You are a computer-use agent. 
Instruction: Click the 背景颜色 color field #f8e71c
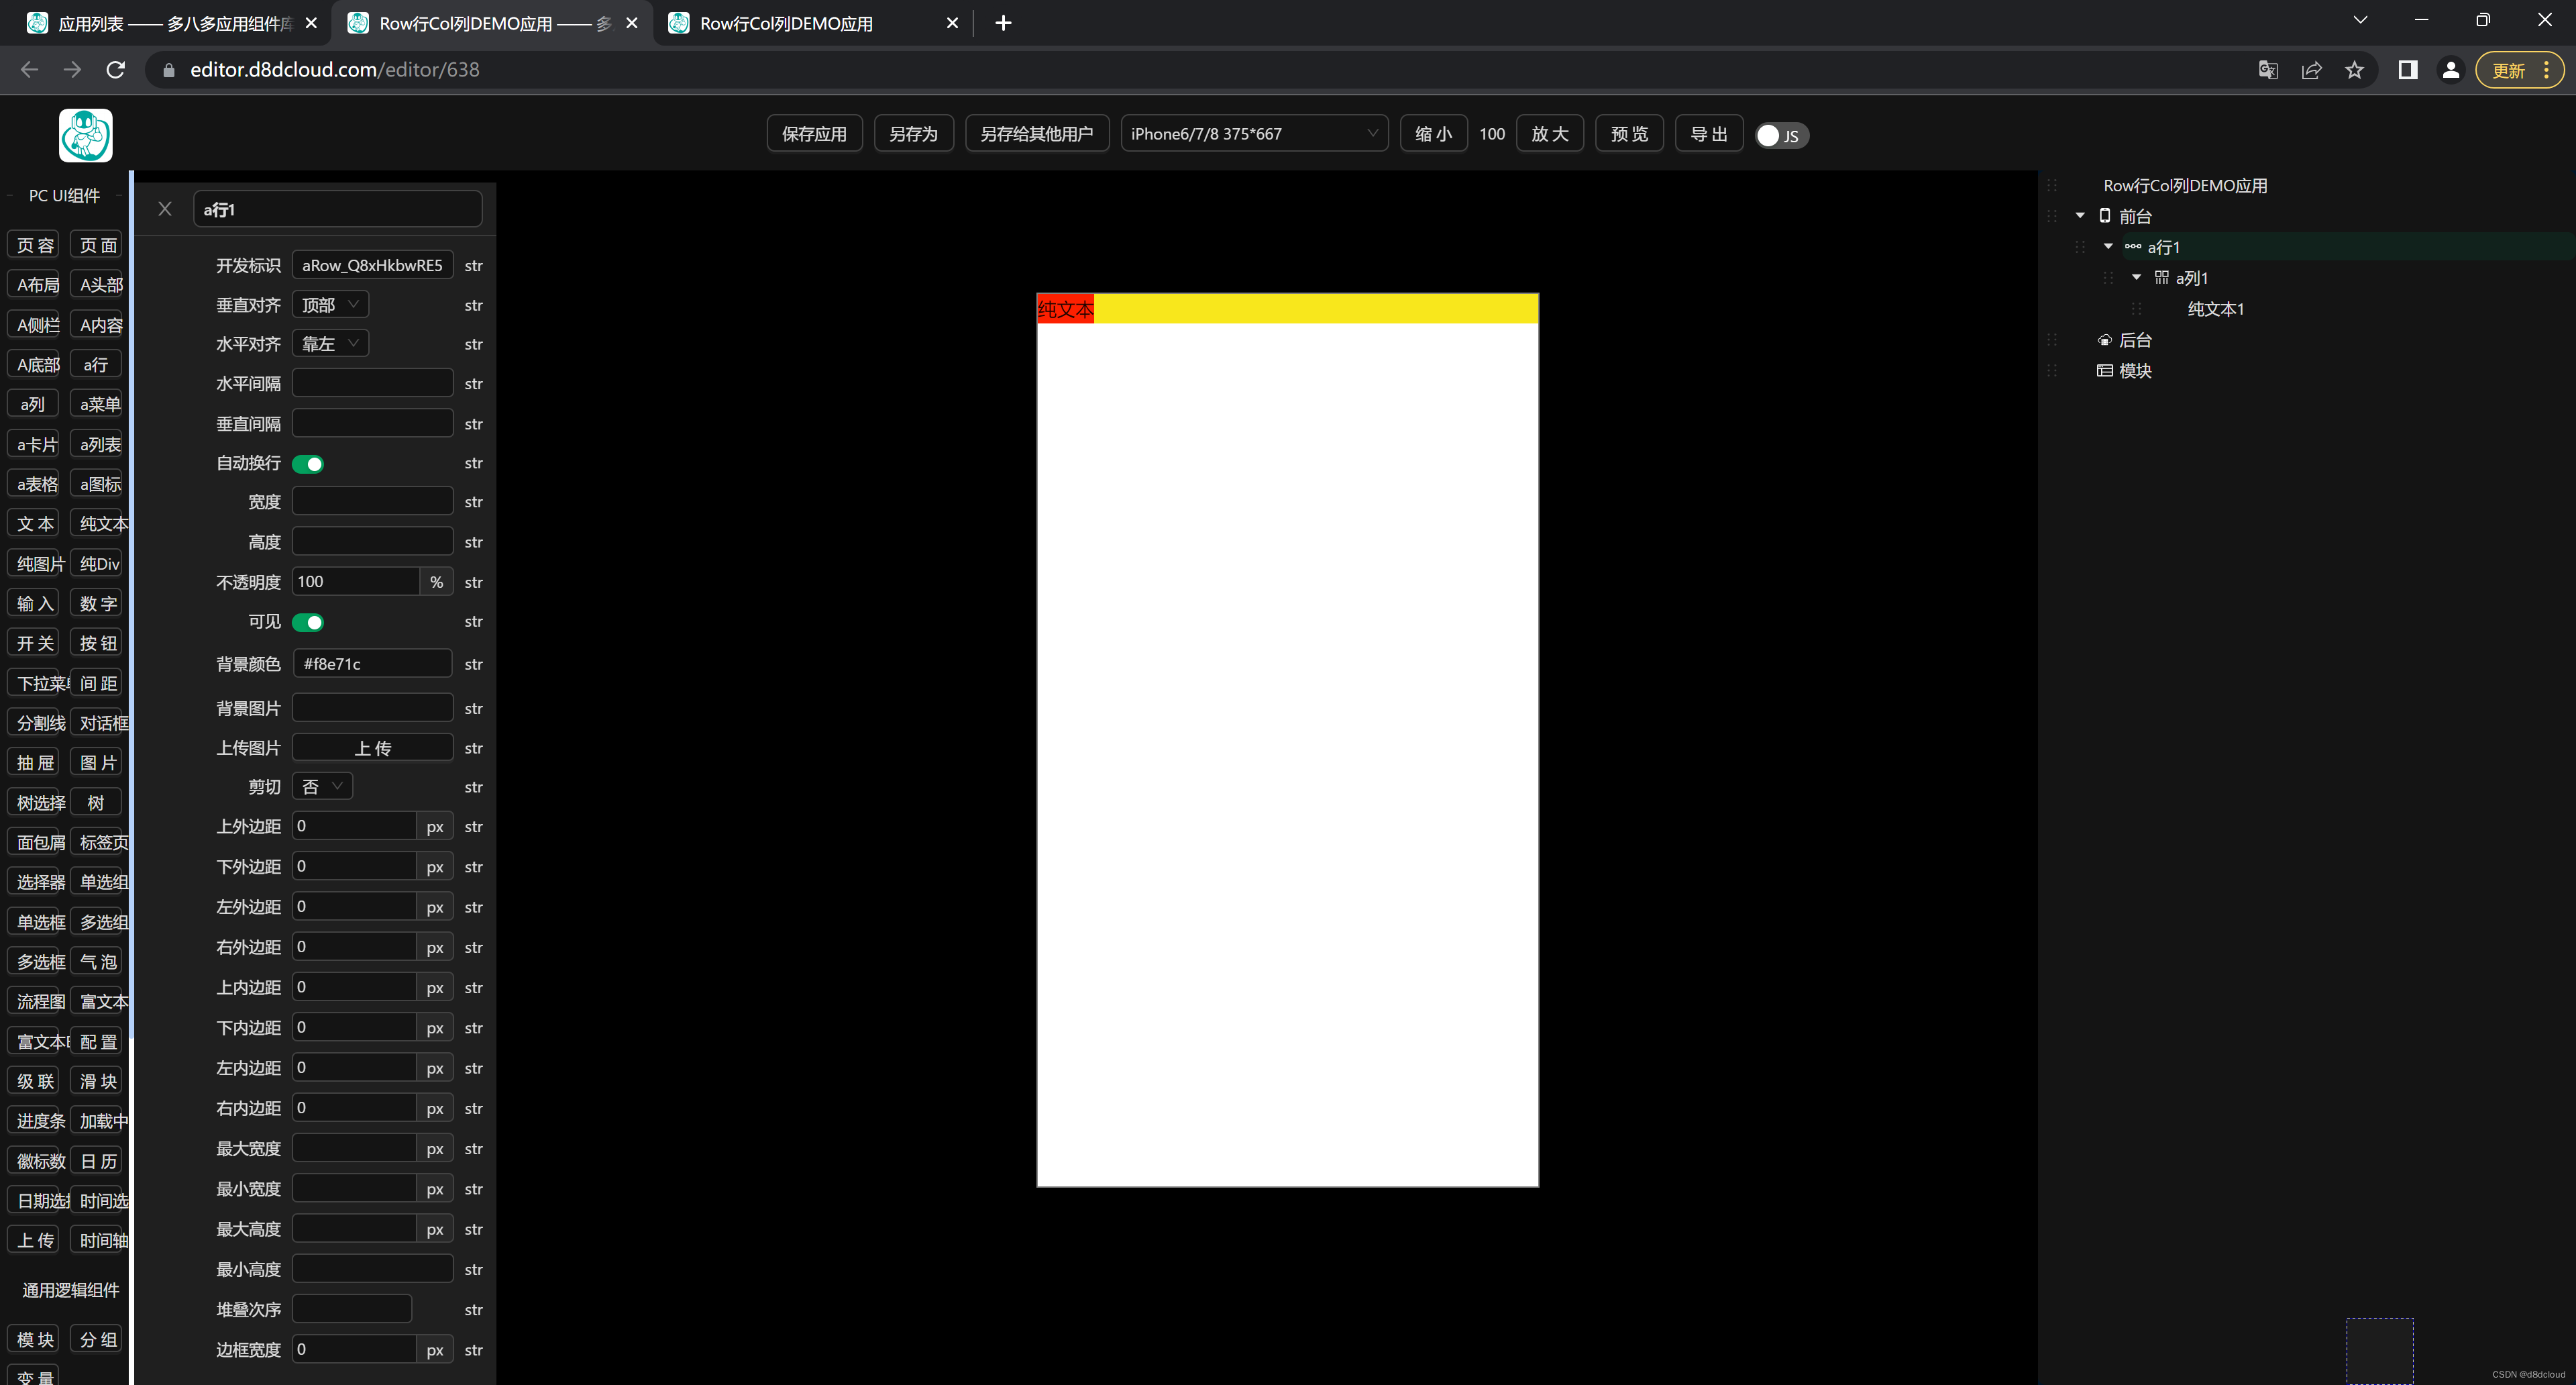[x=372, y=664]
